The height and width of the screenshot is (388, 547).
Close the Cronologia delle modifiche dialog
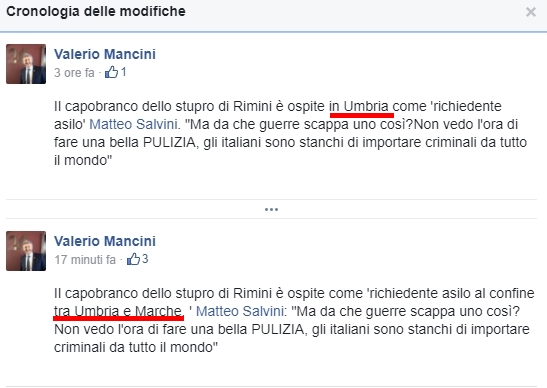click(x=531, y=12)
